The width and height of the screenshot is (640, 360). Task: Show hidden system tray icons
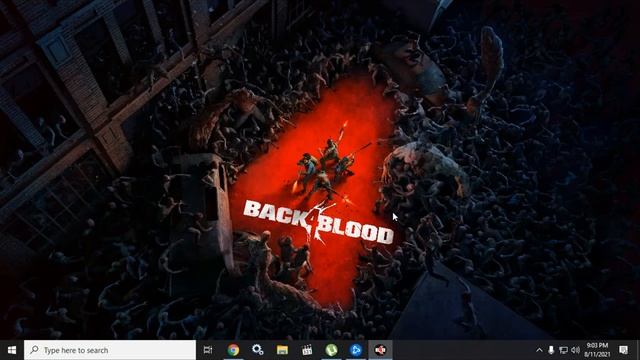pos(539,350)
